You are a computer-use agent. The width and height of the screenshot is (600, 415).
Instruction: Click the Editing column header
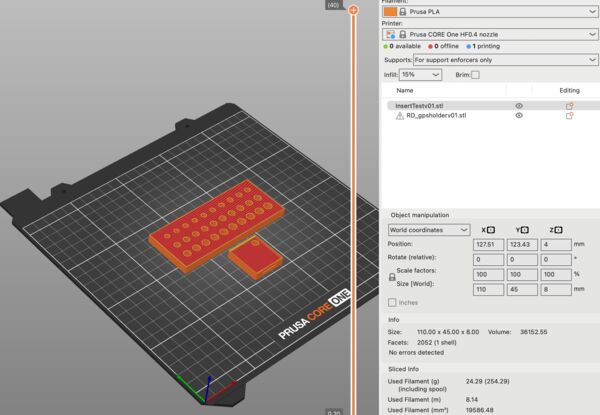coord(569,91)
